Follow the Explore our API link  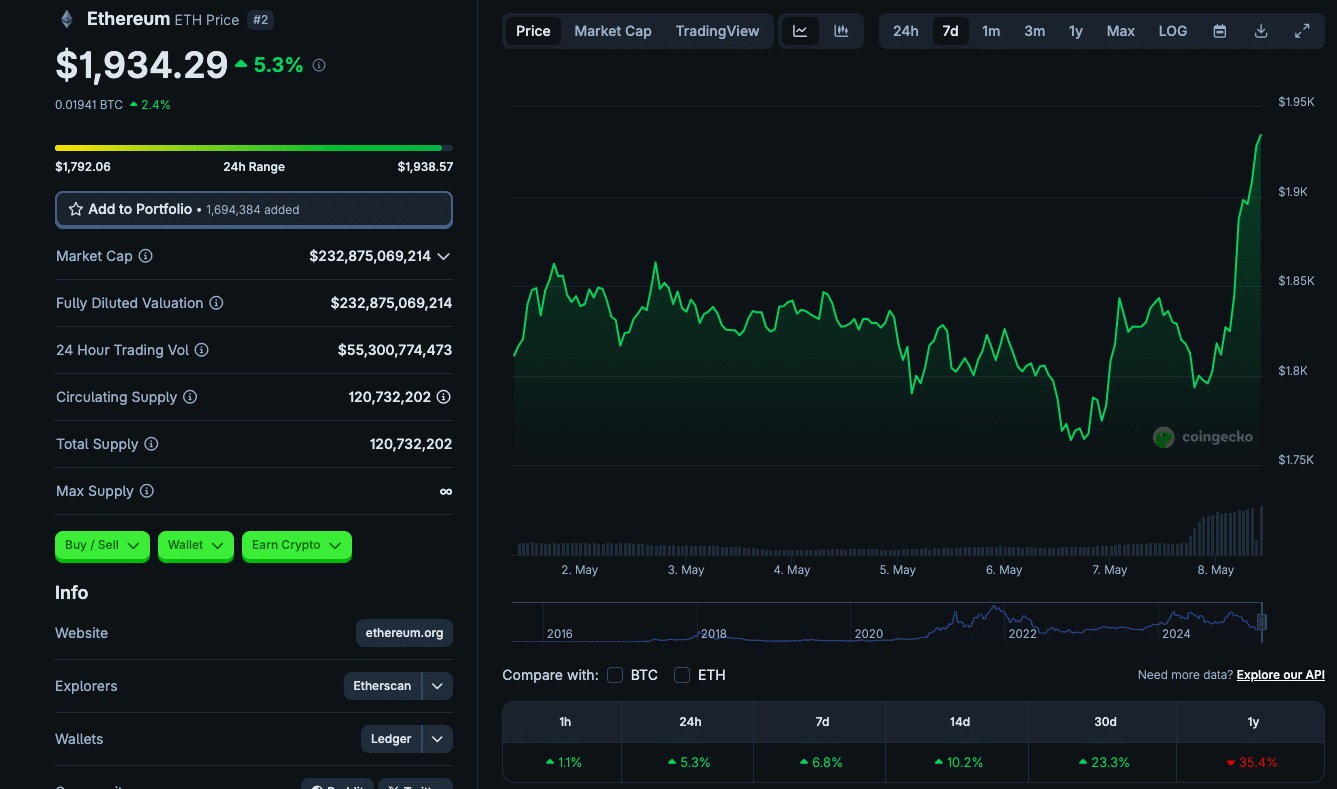(1281, 675)
